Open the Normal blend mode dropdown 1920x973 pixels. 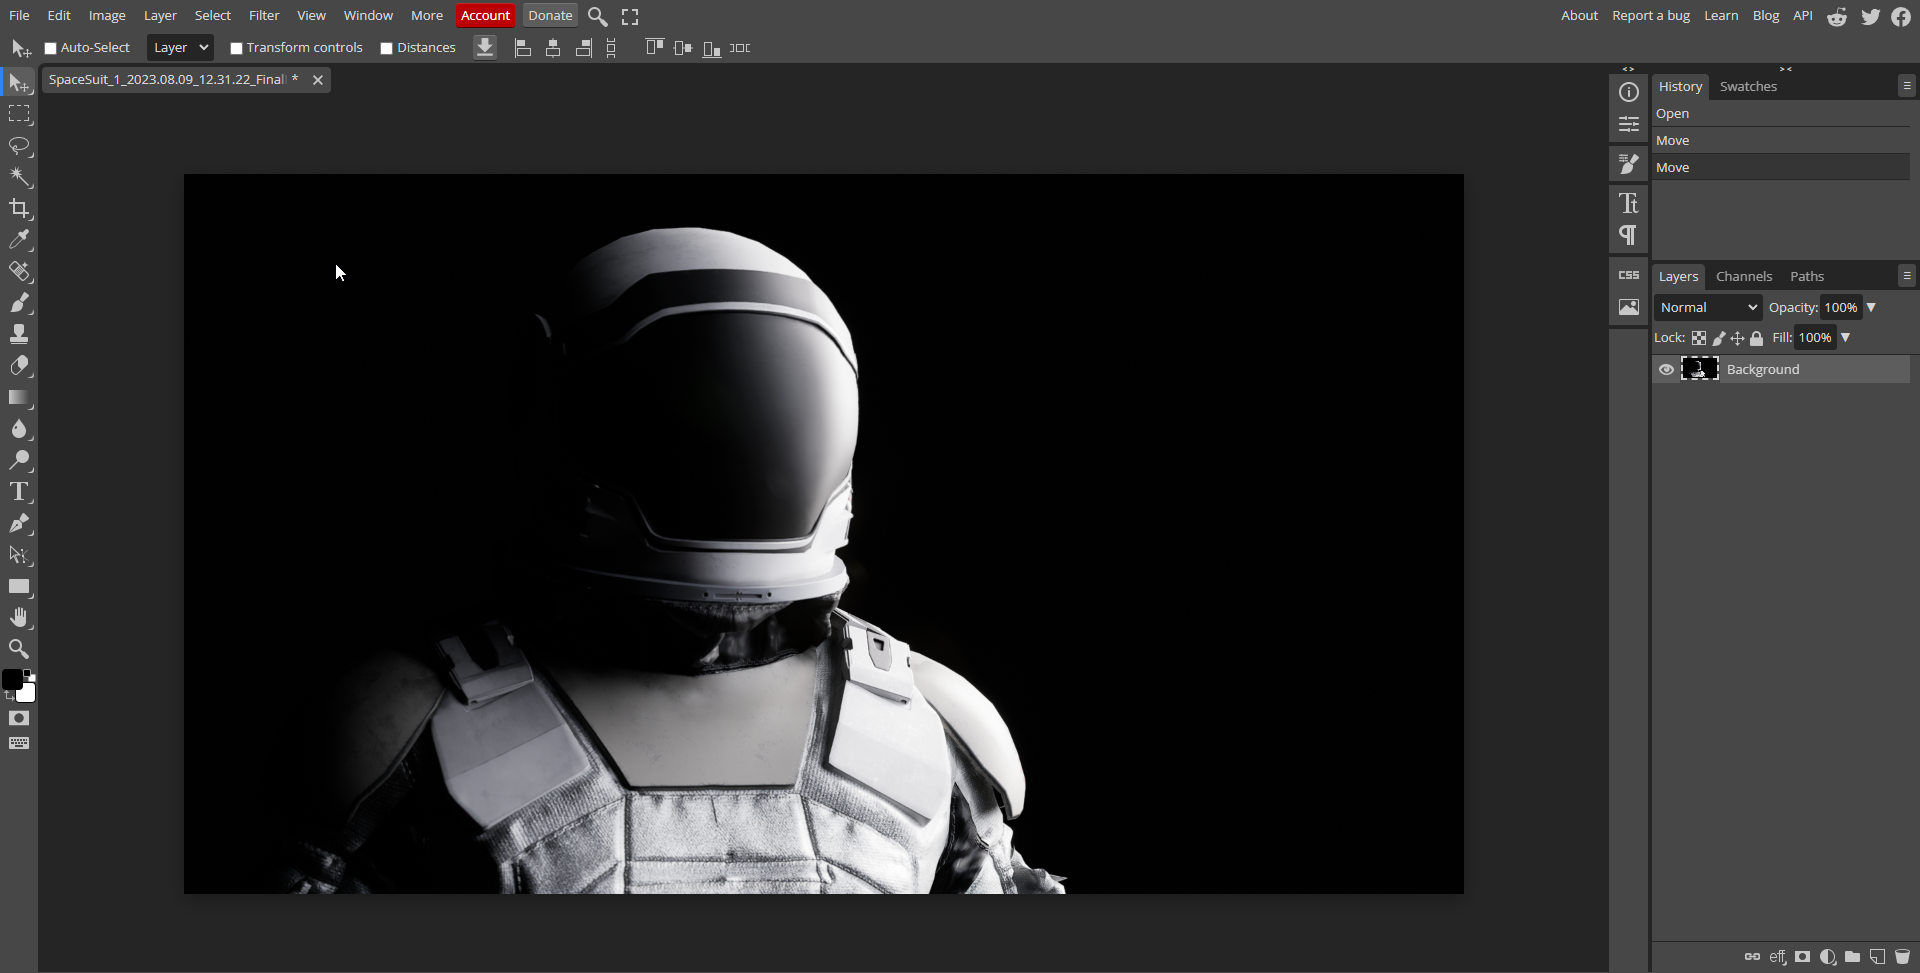[x=1708, y=308]
